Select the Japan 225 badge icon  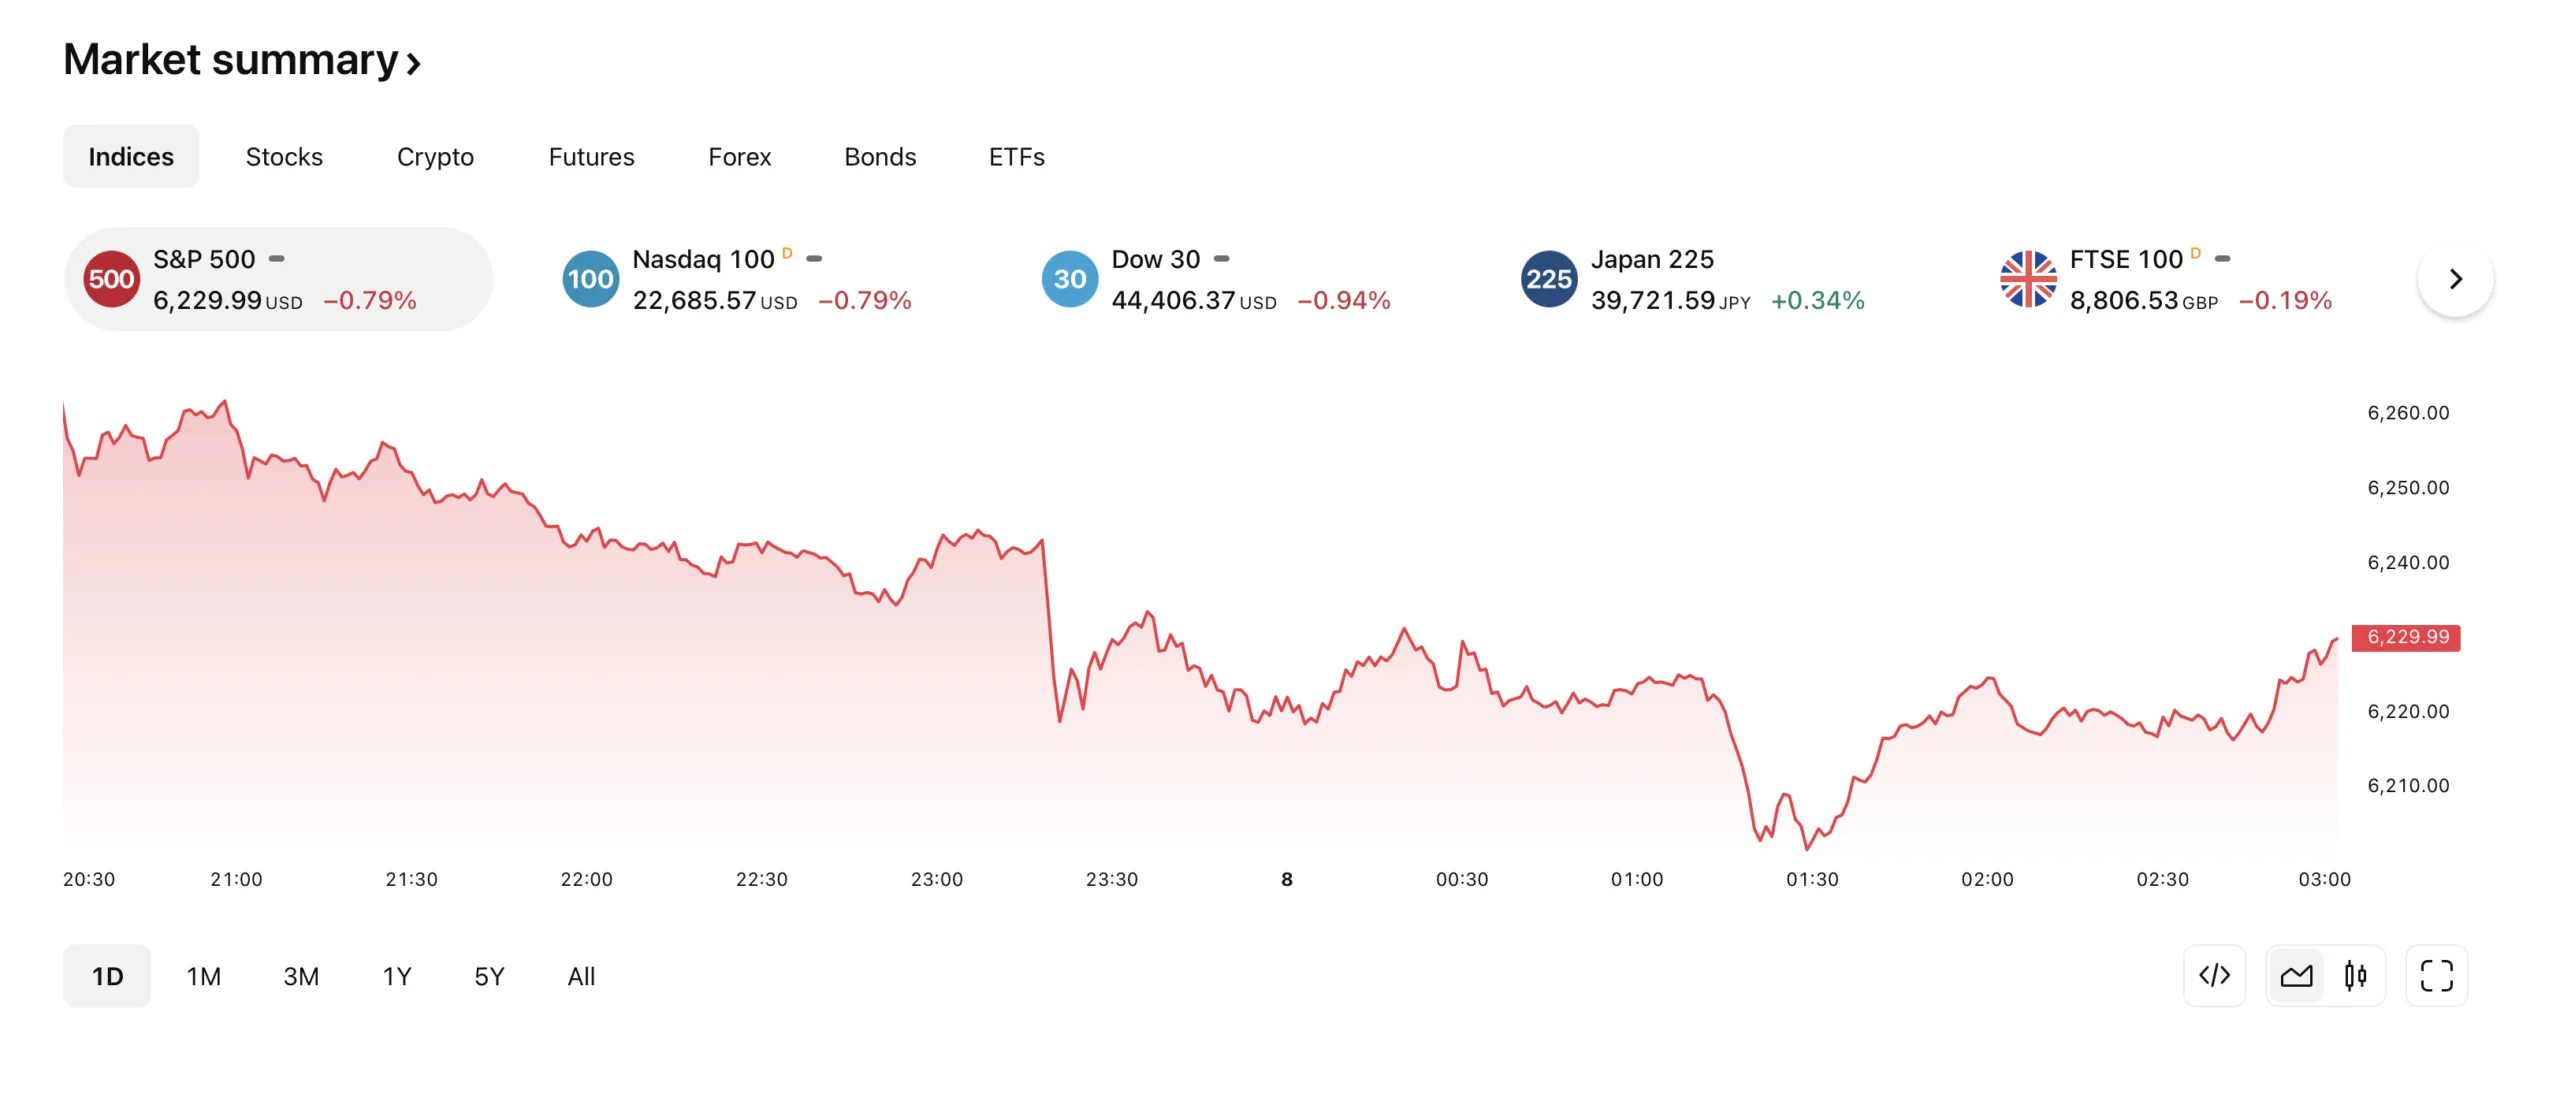(1548, 279)
